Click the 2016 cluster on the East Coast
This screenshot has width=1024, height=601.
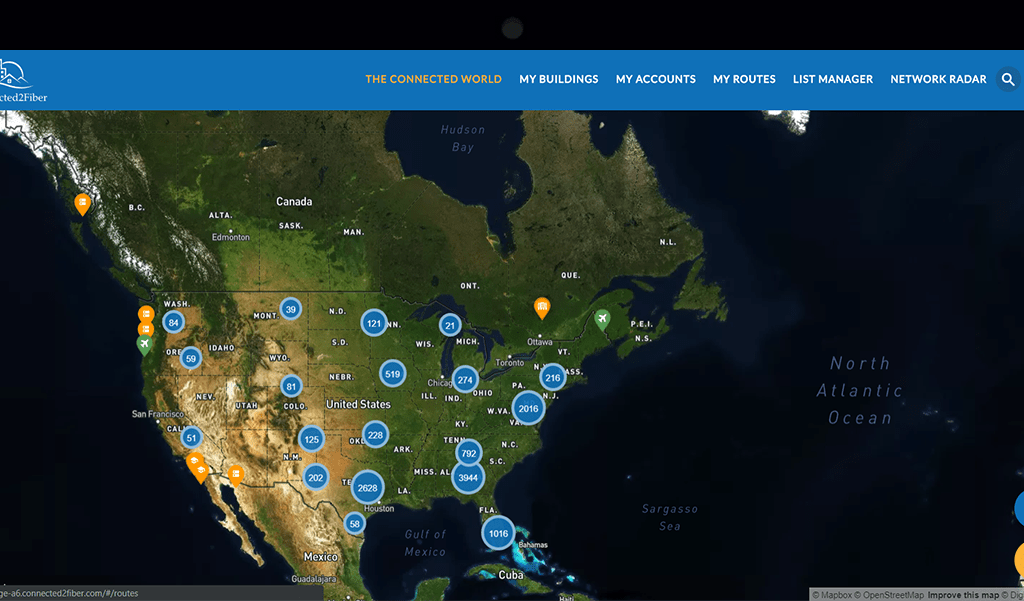(x=528, y=408)
